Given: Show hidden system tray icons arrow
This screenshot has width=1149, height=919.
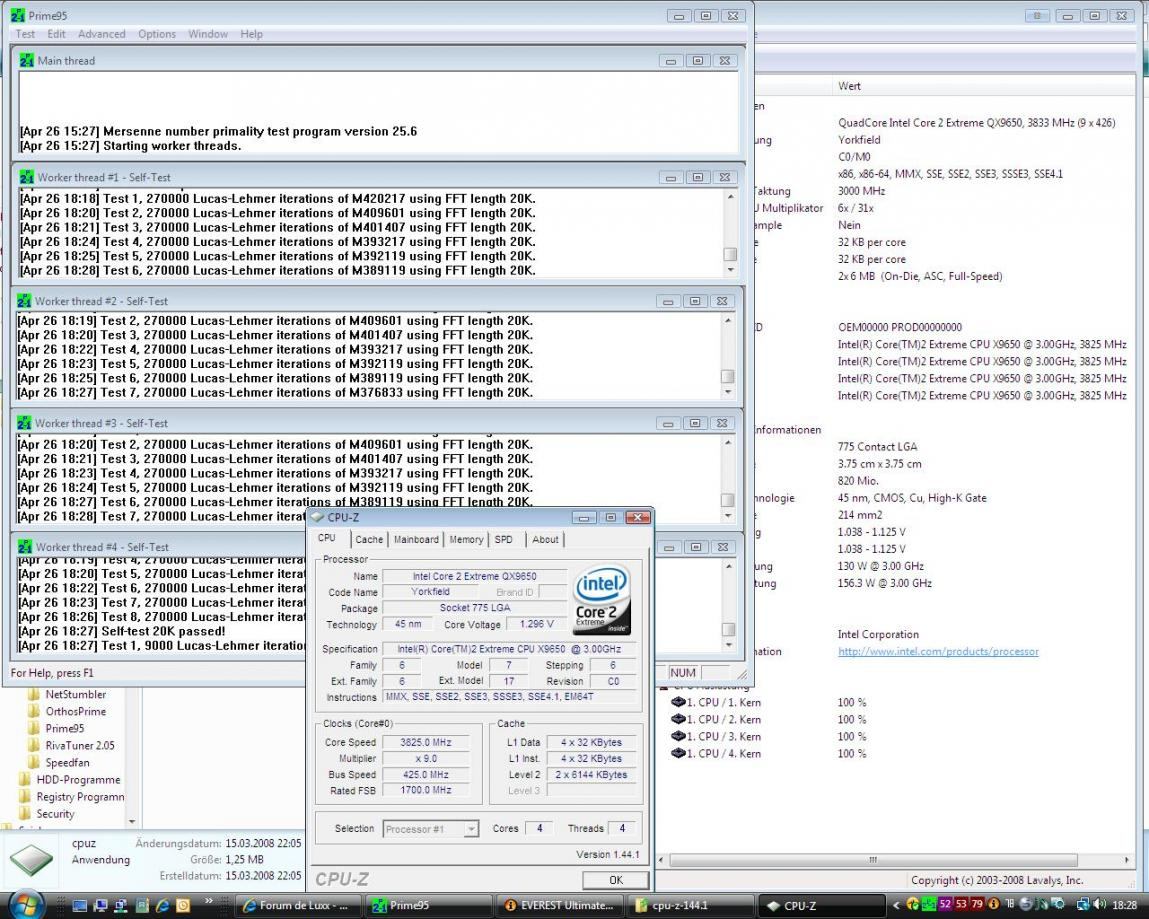Looking at the screenshot, I should pos(896,905).
